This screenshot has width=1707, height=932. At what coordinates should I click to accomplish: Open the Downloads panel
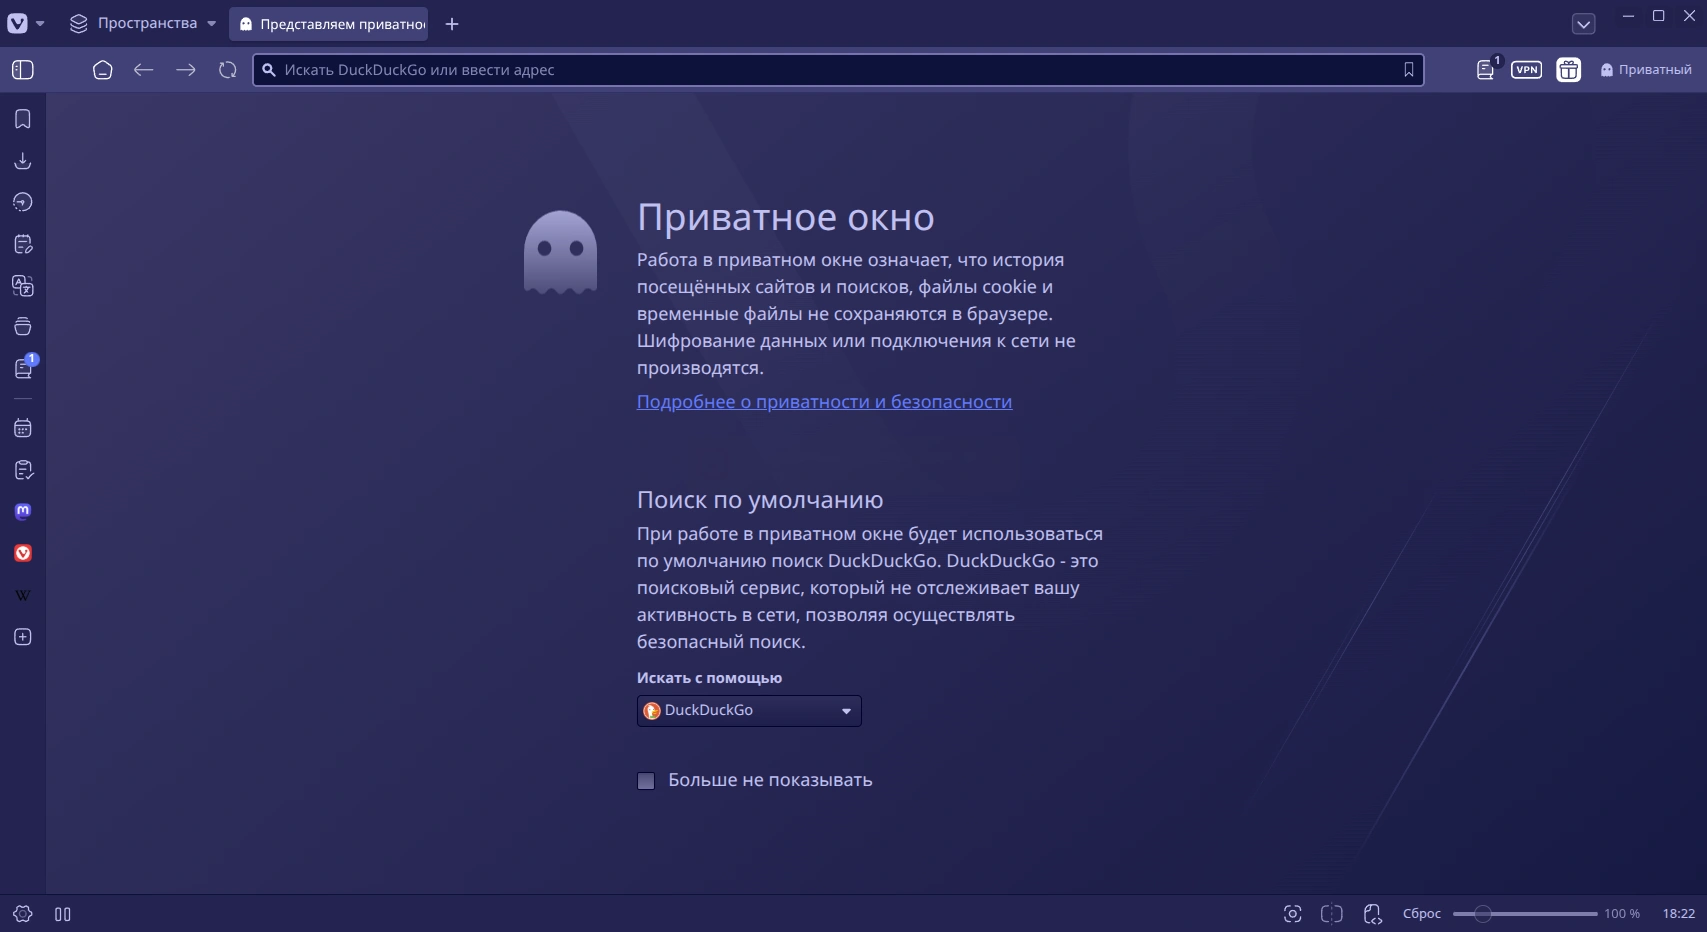(22, 160)
